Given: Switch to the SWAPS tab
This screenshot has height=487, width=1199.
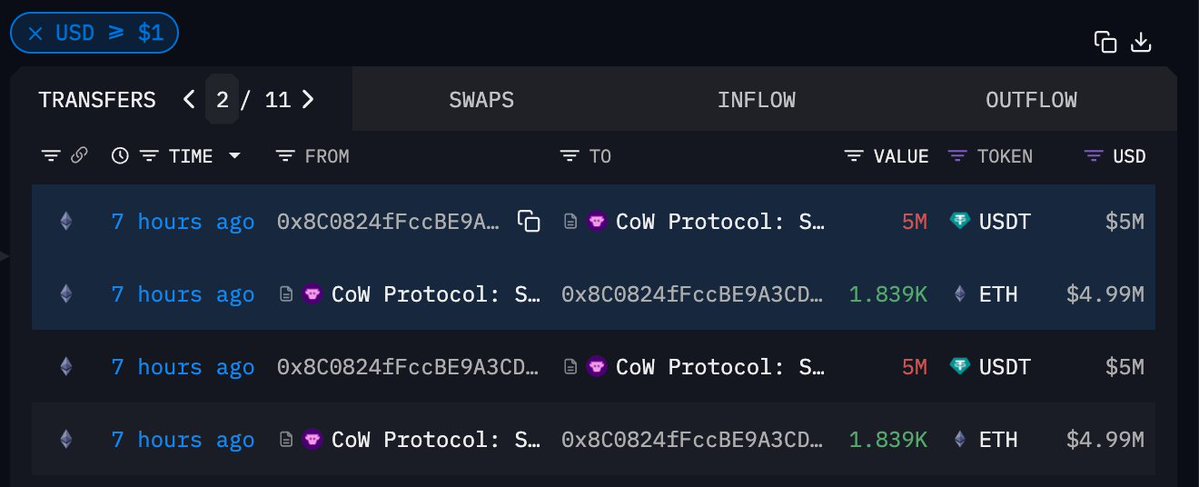Looking at the screenshot, I should (x=481, y=99).
